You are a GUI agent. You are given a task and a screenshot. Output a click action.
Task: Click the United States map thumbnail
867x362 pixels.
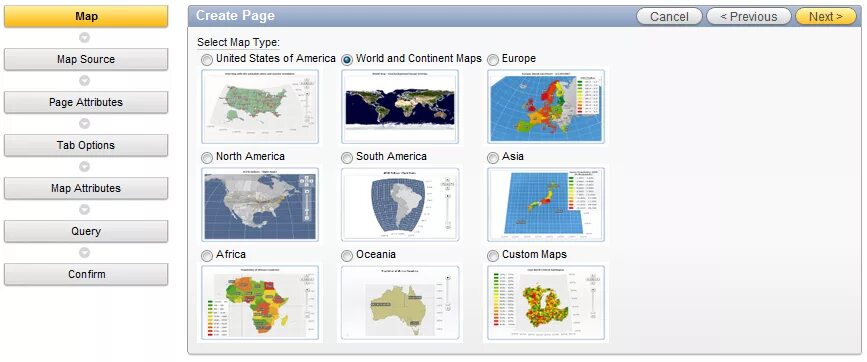[x=260, y=106]
